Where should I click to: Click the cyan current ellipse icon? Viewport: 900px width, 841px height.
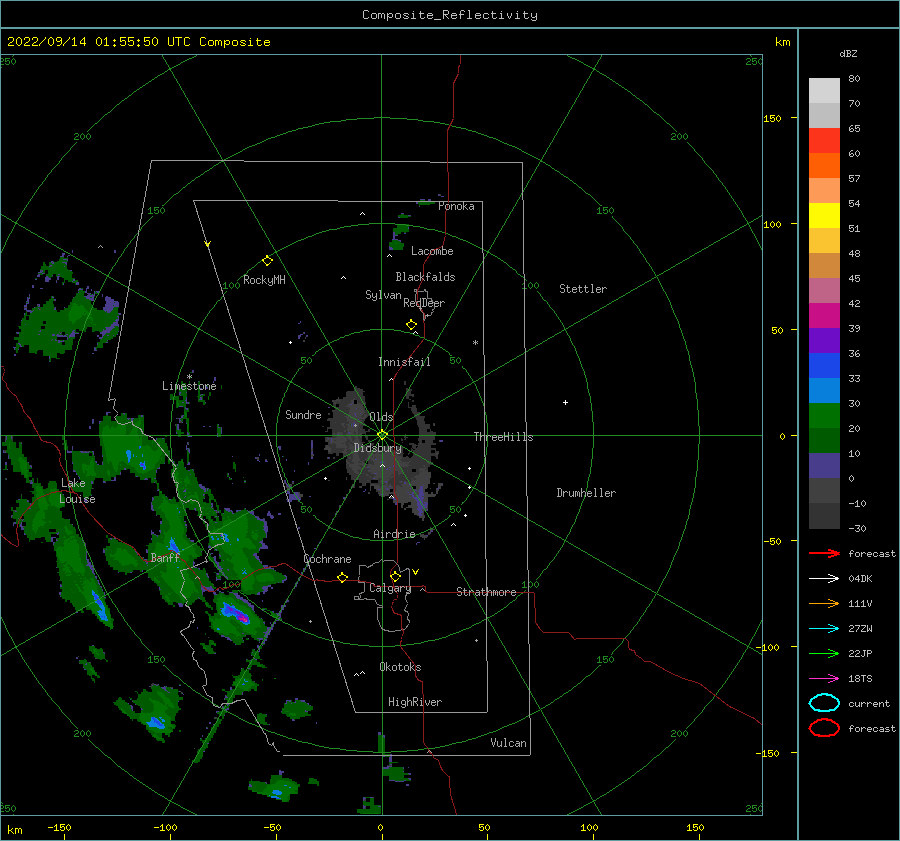click(824, 703)
